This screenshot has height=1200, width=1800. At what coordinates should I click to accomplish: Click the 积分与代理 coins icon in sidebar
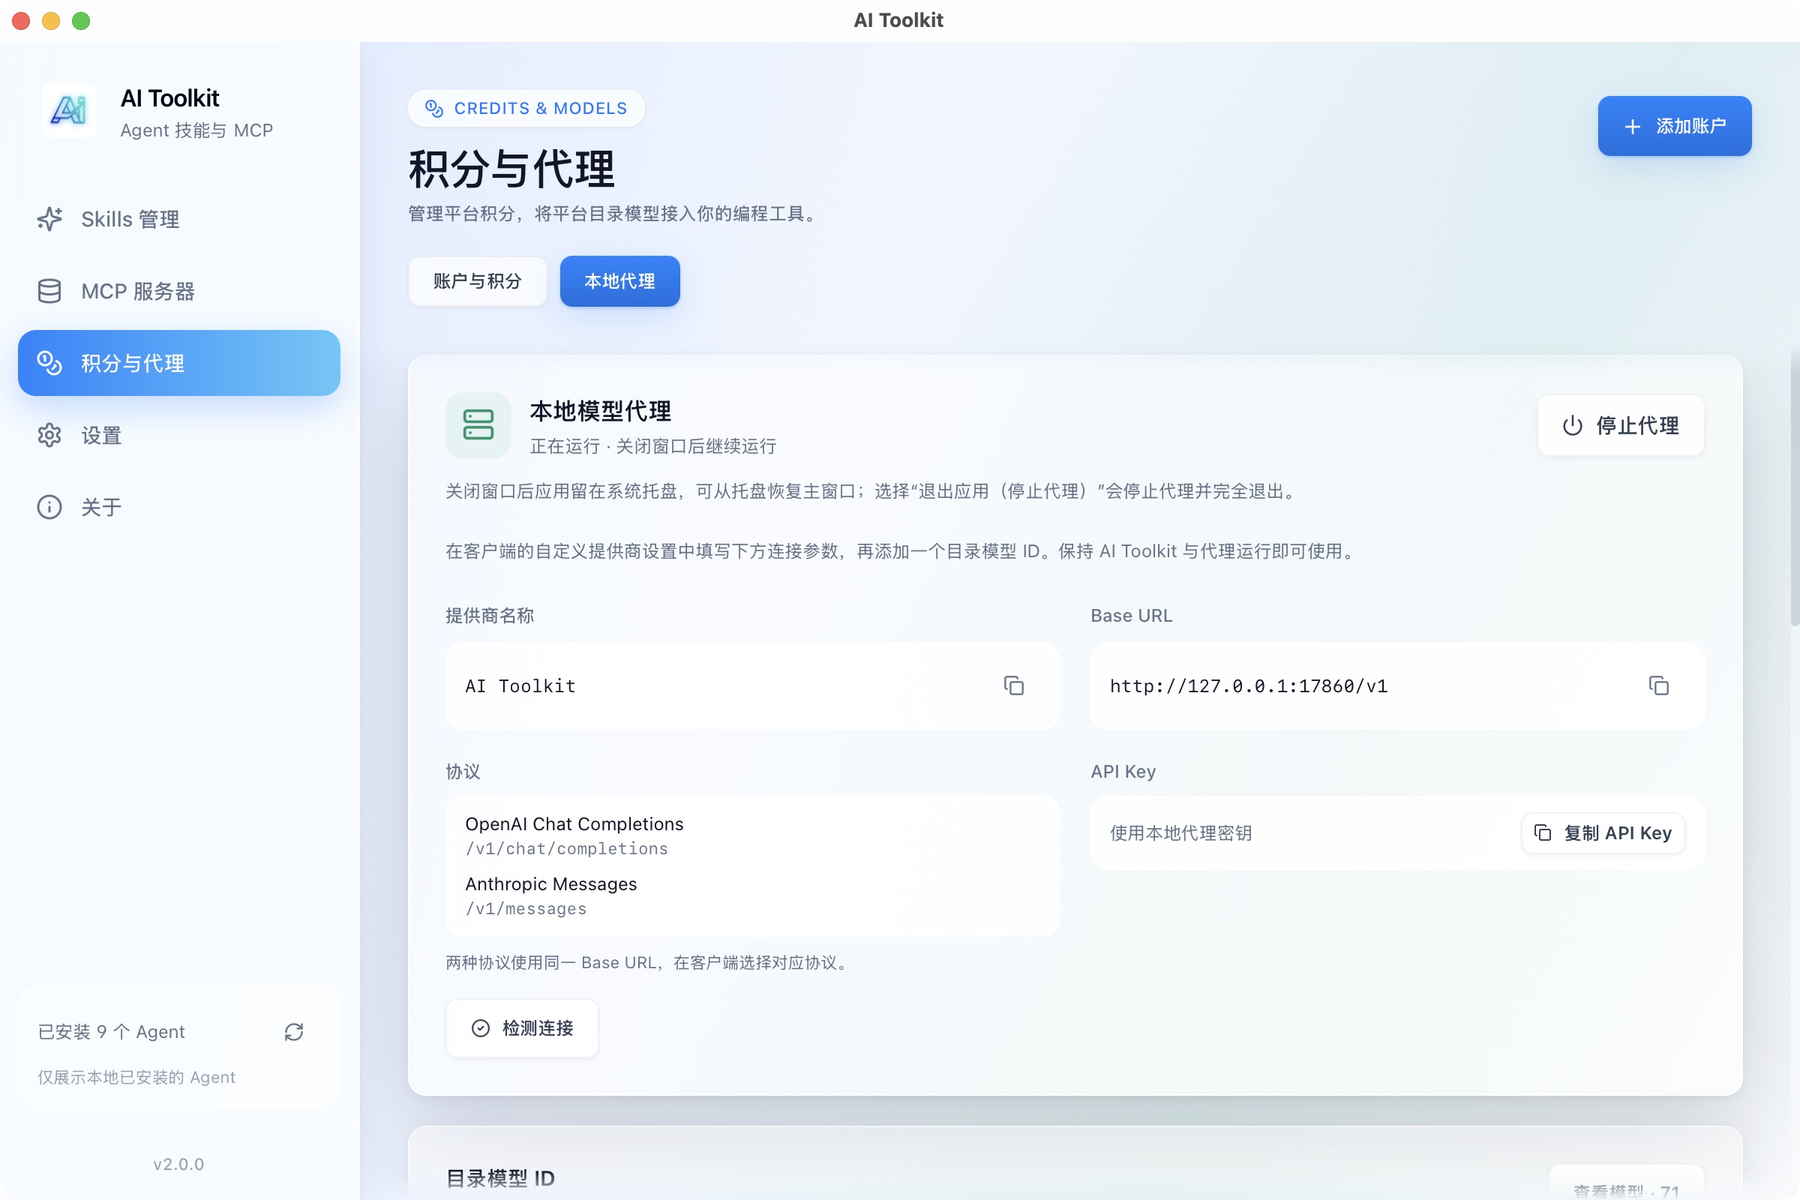[49, 363]
